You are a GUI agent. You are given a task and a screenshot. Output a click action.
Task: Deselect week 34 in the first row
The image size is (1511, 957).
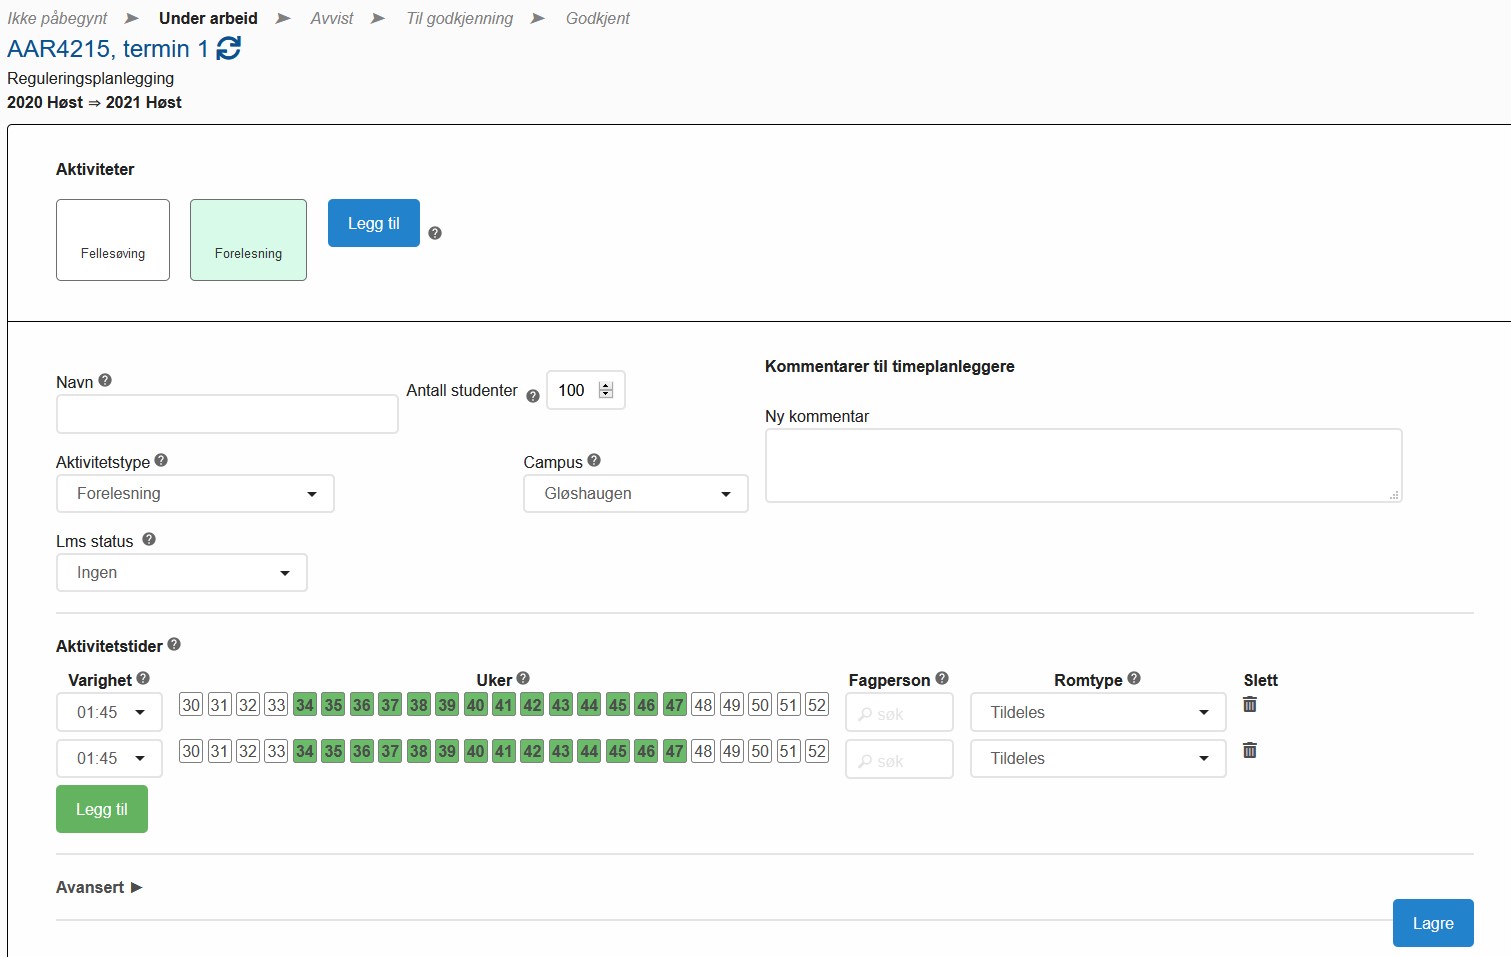tap(305, 705)
